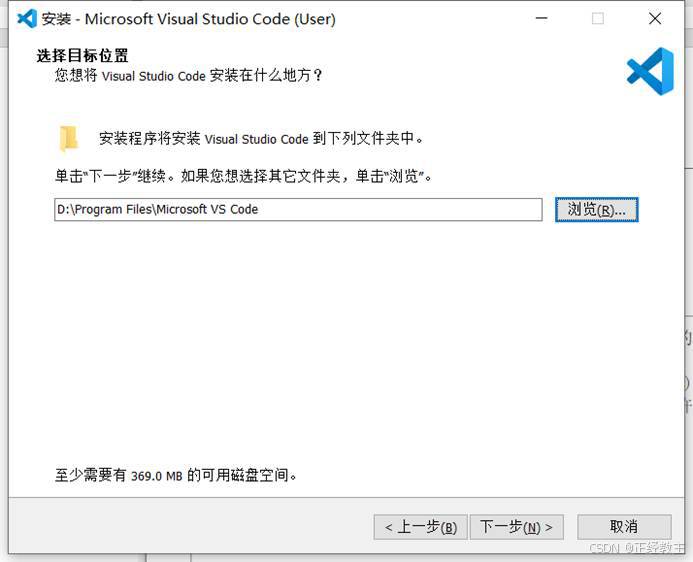Close the setup window with X
The width and height of the screenshot is (693, 562).
(655, 19)
